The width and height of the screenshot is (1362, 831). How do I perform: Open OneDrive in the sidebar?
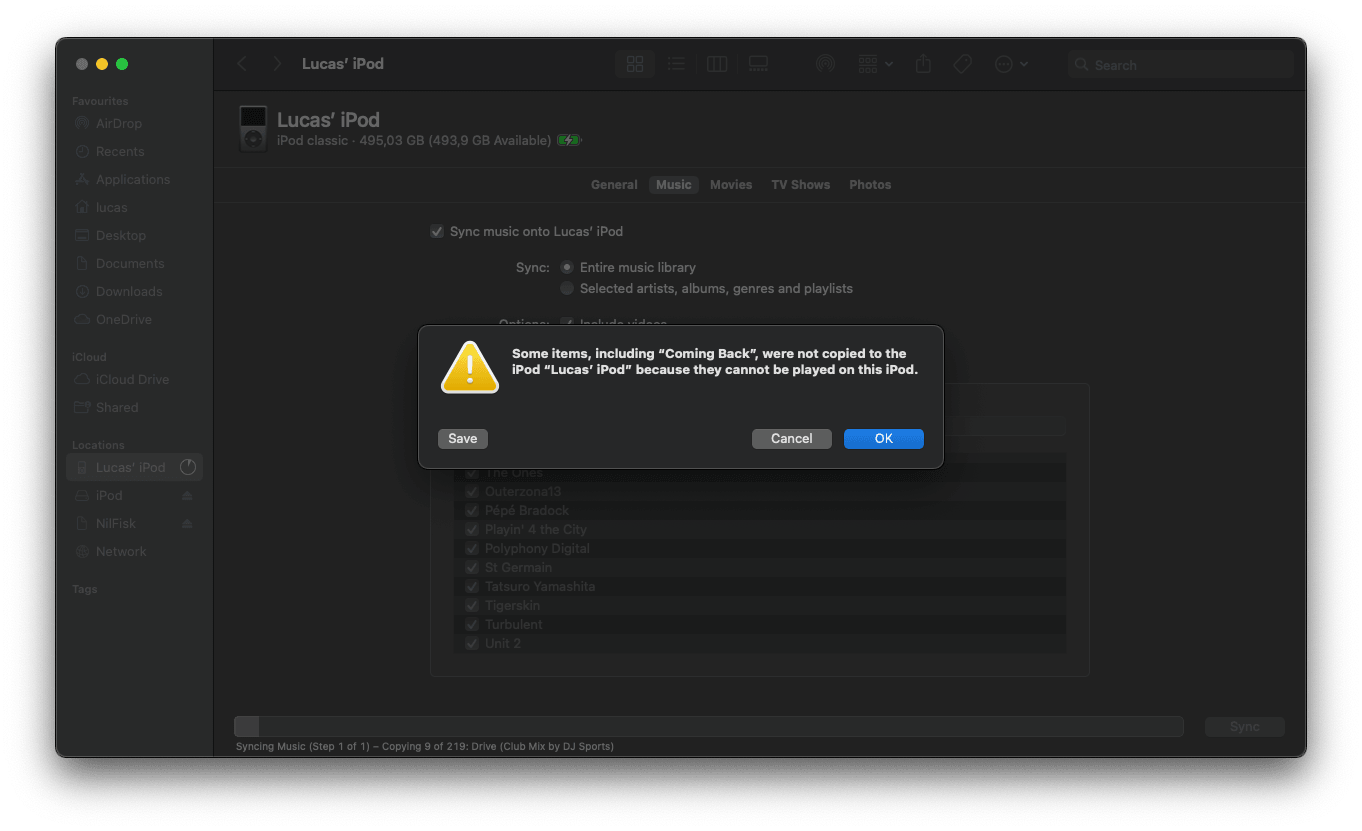[134, 320]
